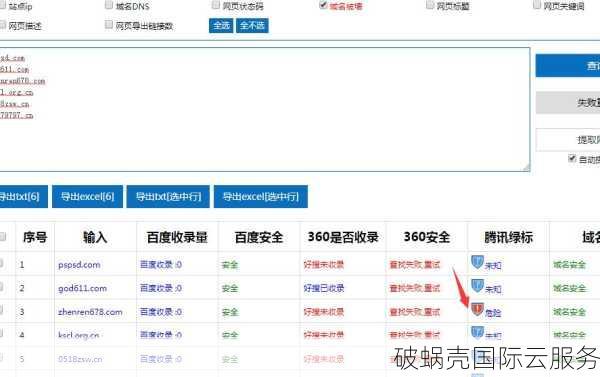The width and height of the screenshot is (600, 377).
Task: Open the god611.com link
Action: pos(82,288)
